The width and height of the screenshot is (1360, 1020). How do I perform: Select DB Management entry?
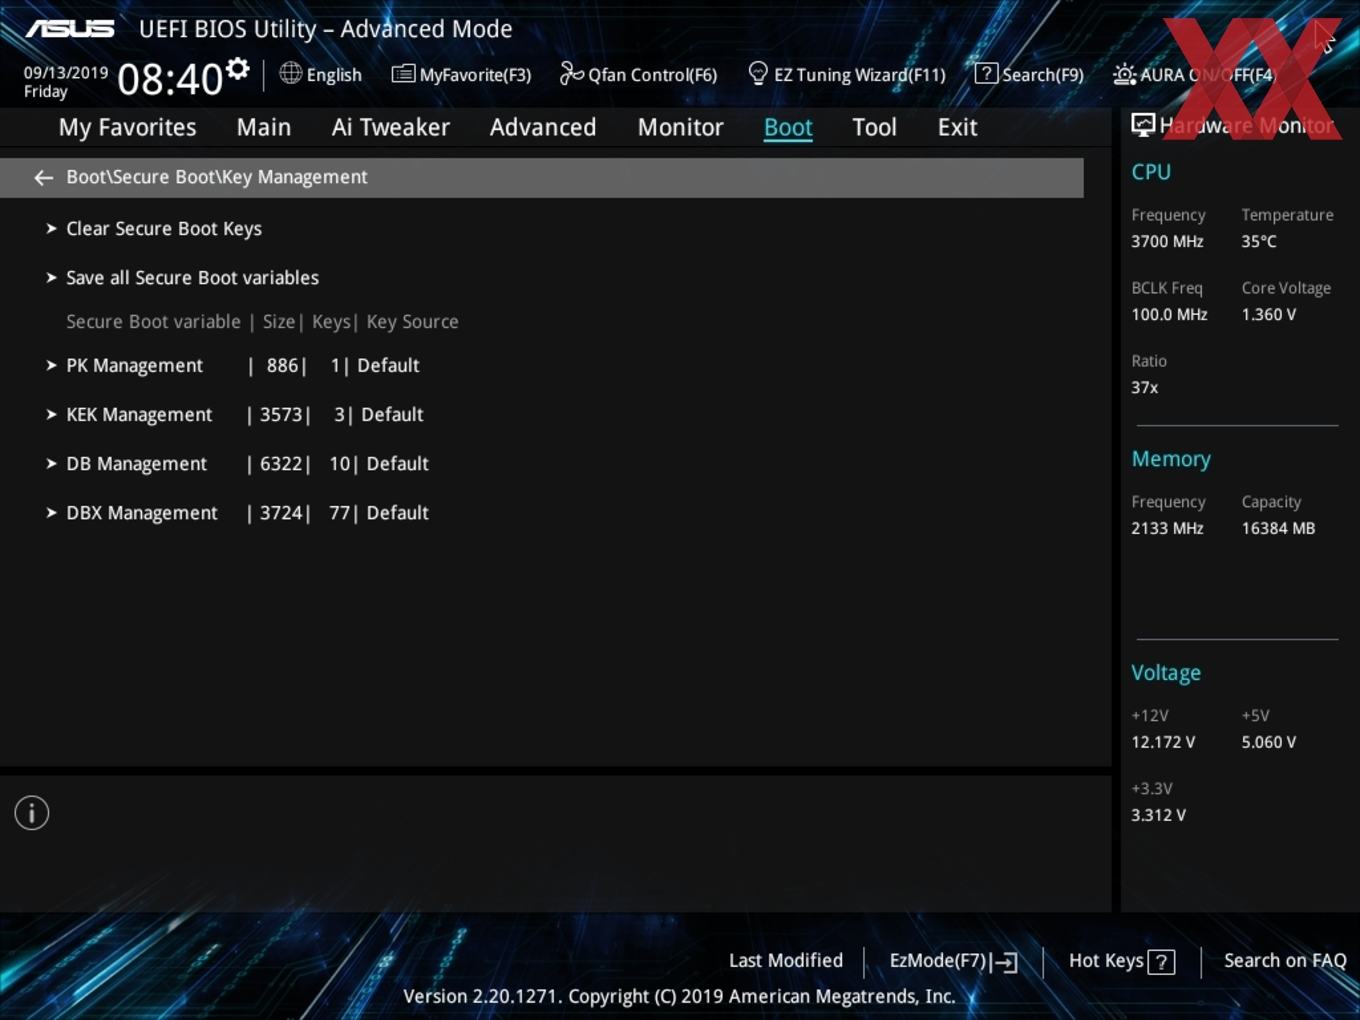[x=136, y=463]
